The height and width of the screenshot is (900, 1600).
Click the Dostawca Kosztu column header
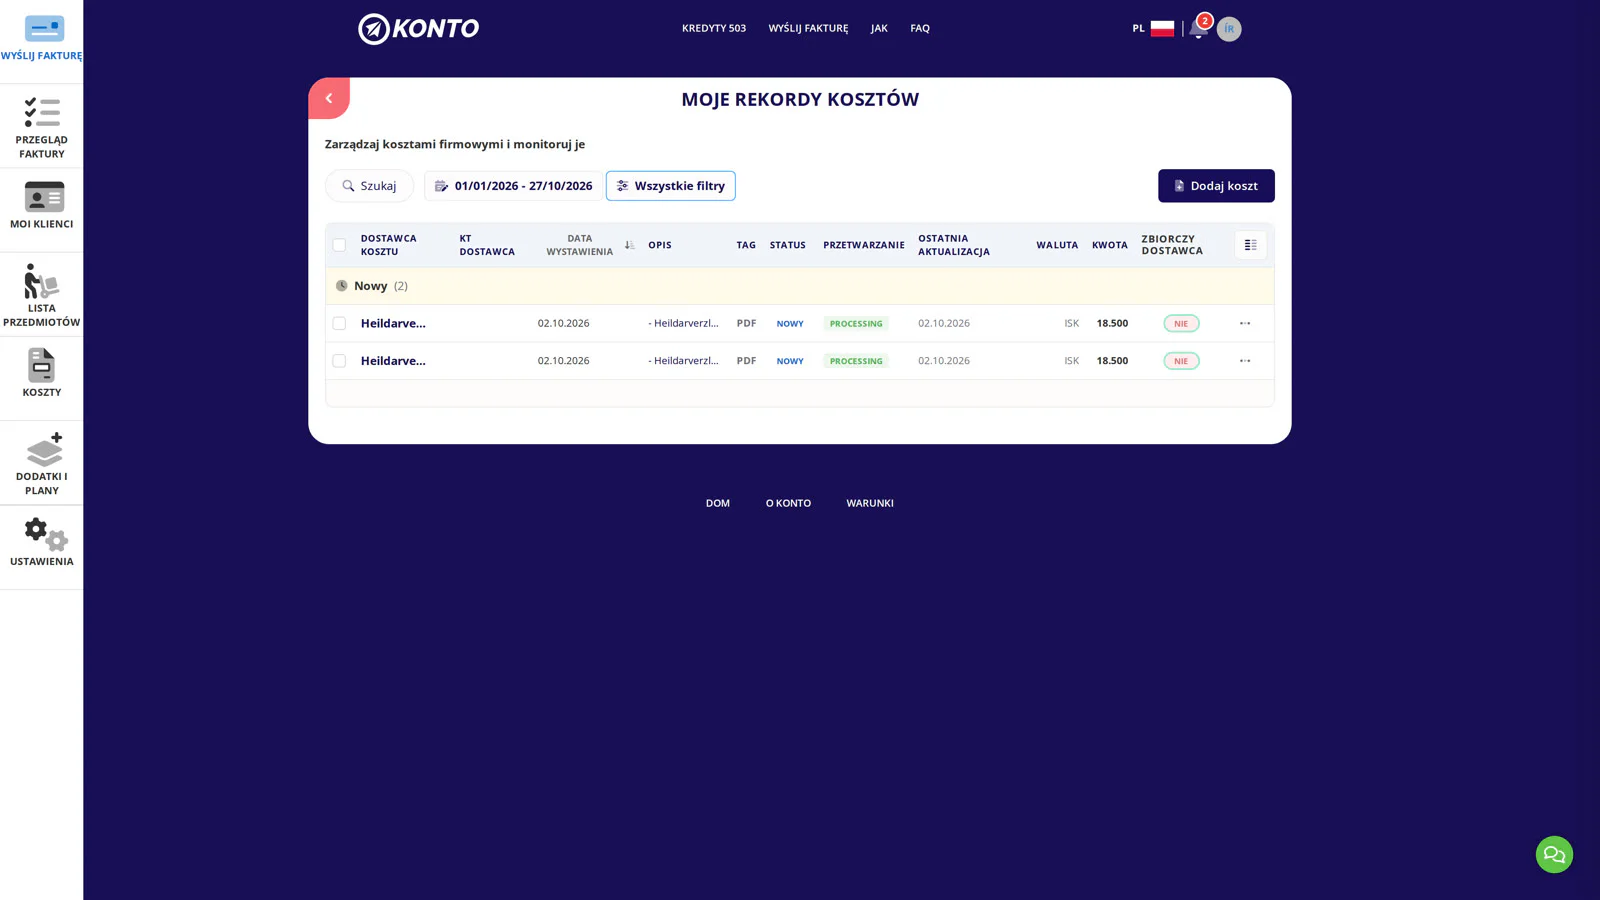click(389, 245)
